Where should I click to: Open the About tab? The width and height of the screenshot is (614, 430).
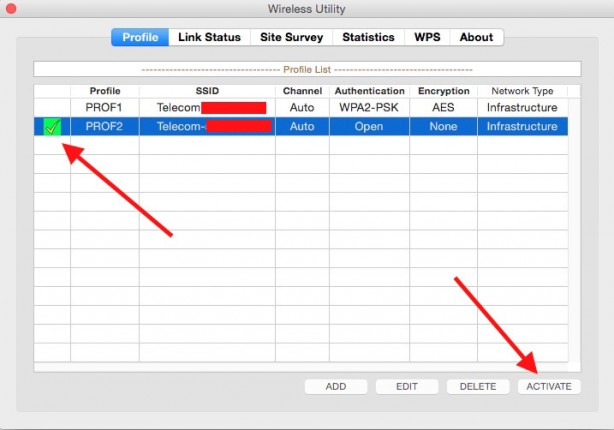coord(477,37)
